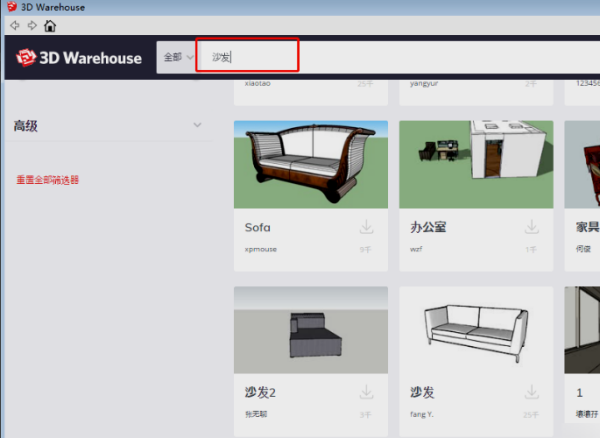
Task: Download the 沙发2 model
Action: pyautogui.click(x=367, y=393)
